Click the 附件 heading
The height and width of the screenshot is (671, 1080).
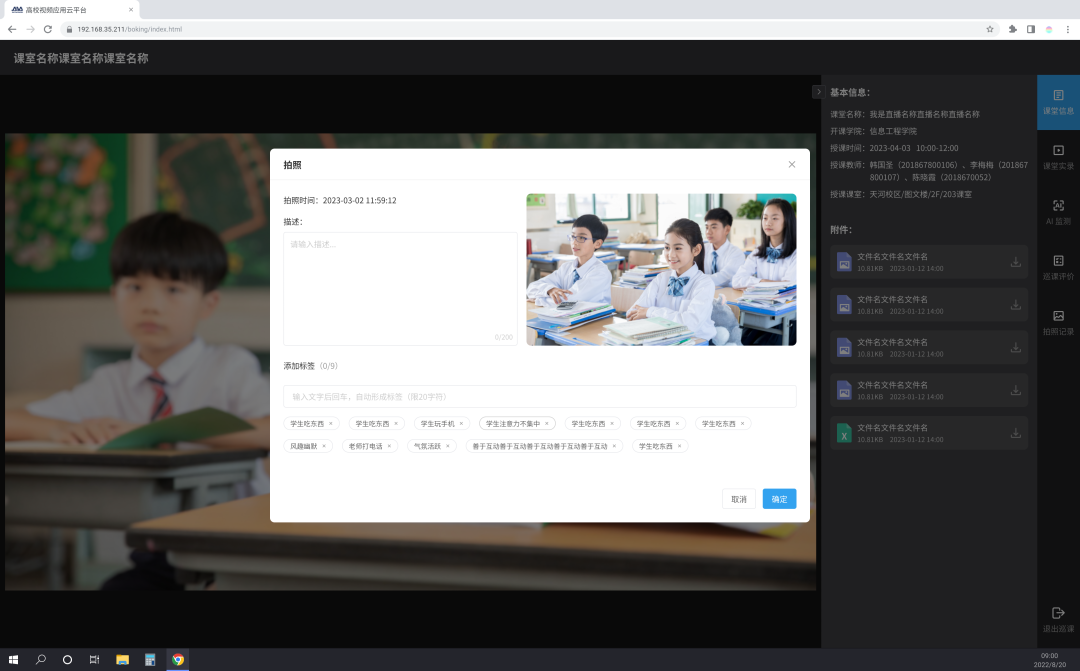tap(841, 230)
